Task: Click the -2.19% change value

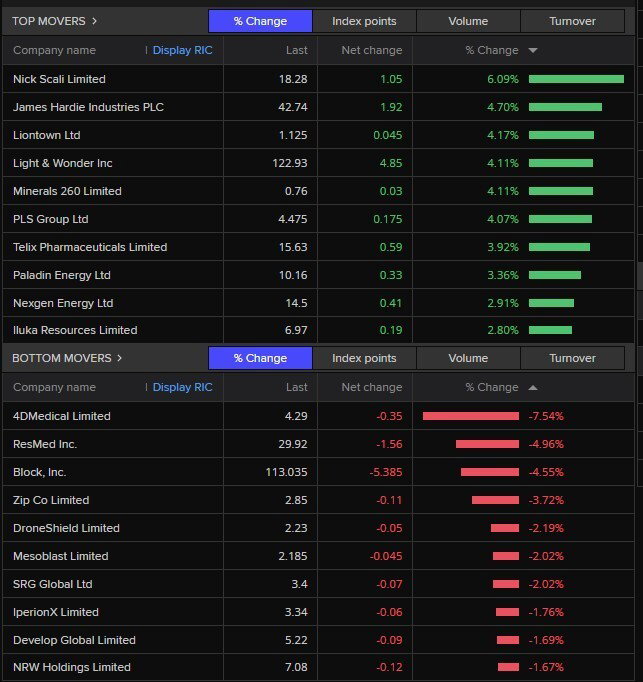Action: pyautogui.click(x=546, y=528)
